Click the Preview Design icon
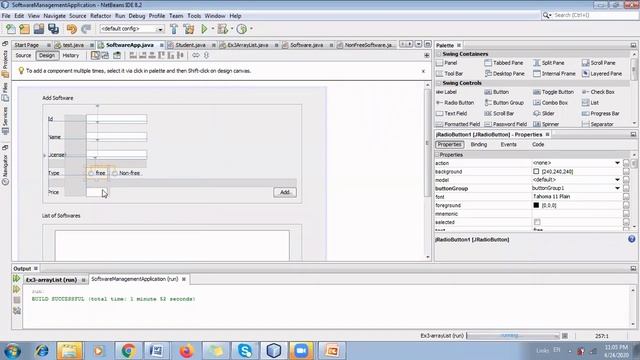The image size is (640, 360). (117, 55)
